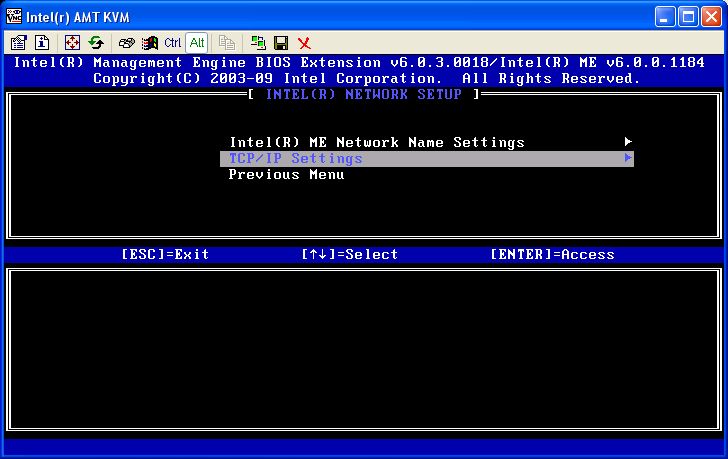Click the properties icon in the toolbar
The image size is (728, 459).
(19, 43)
